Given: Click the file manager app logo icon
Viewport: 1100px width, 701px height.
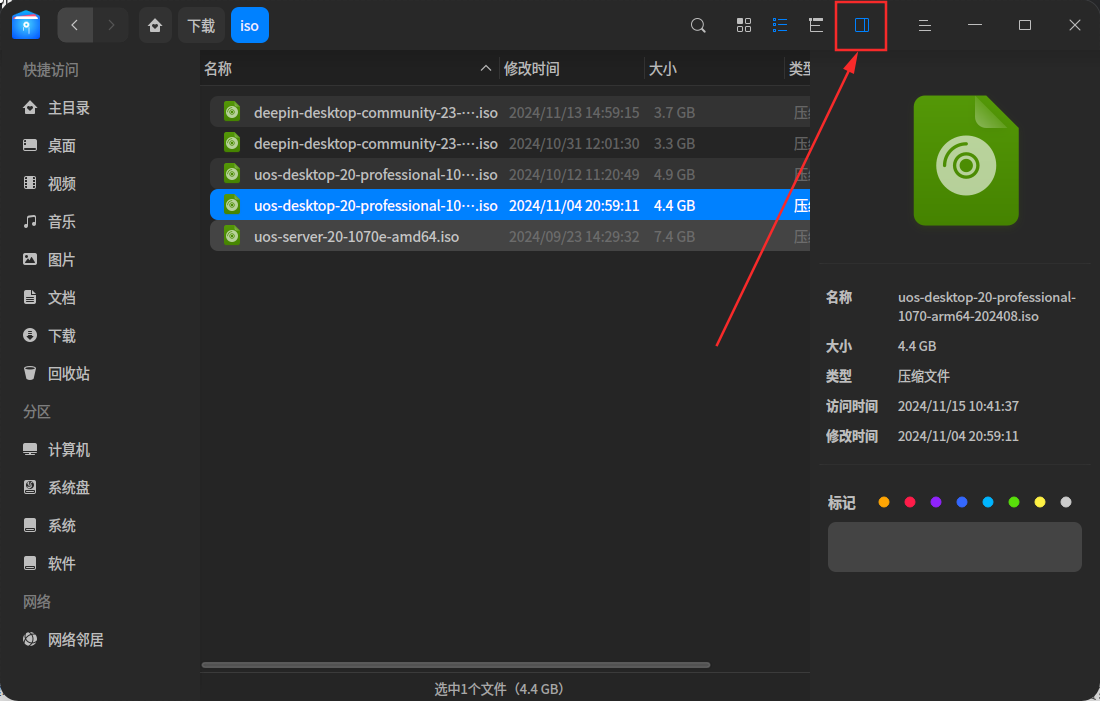Looking at the screenshot, I should pyautogui.click(x=26, y=25).
